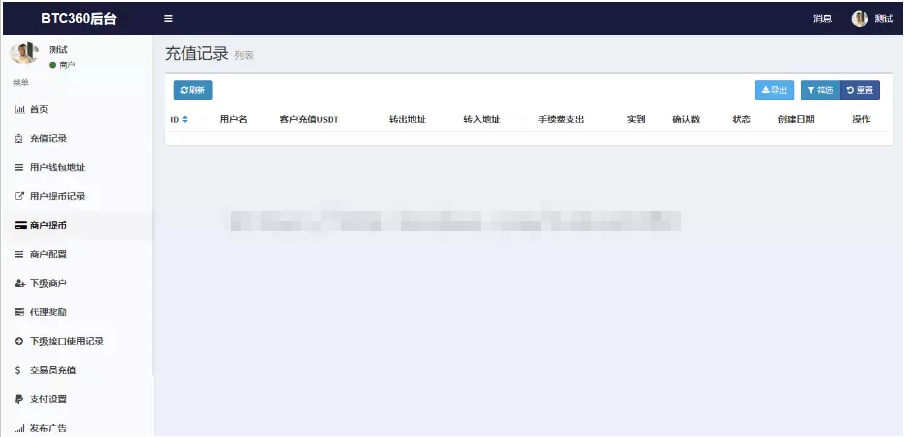Screen dimensions: 904x437
Task: Open 用户提币记录 in the sidebar
Action: click(77, 196)
